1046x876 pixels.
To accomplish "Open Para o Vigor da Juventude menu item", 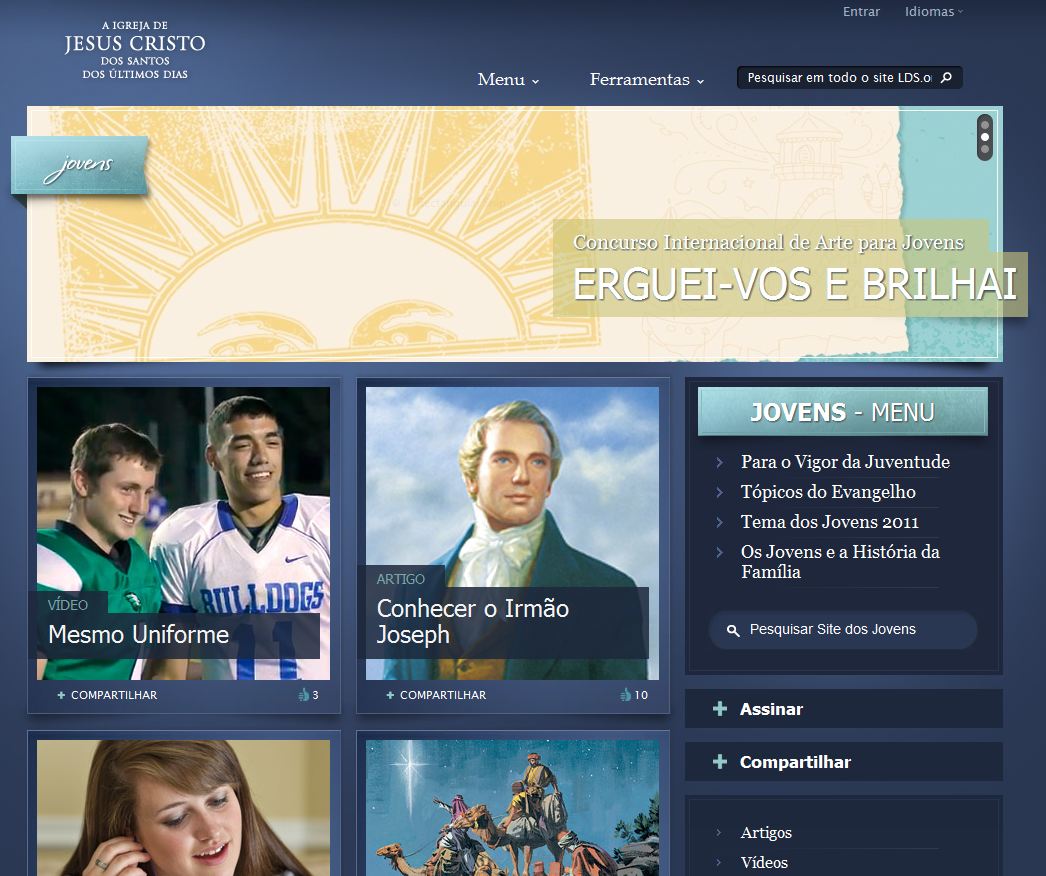I will tap(844, 462).
